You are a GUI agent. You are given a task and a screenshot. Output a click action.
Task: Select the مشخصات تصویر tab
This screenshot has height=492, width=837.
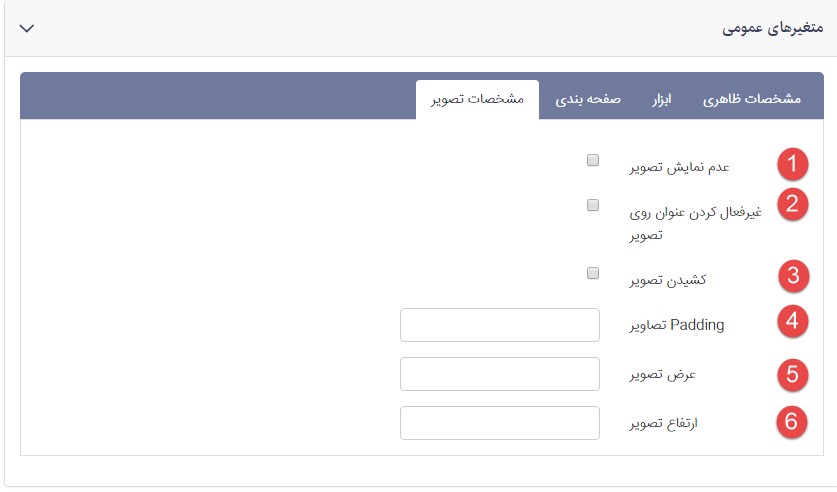477,100
